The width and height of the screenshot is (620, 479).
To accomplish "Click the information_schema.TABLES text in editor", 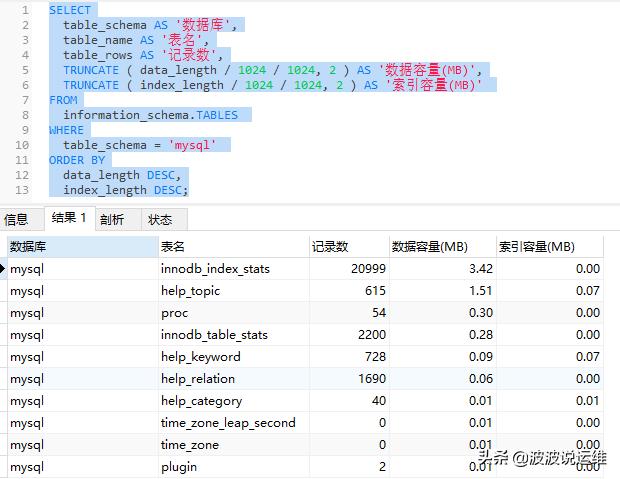I will 151,115.
